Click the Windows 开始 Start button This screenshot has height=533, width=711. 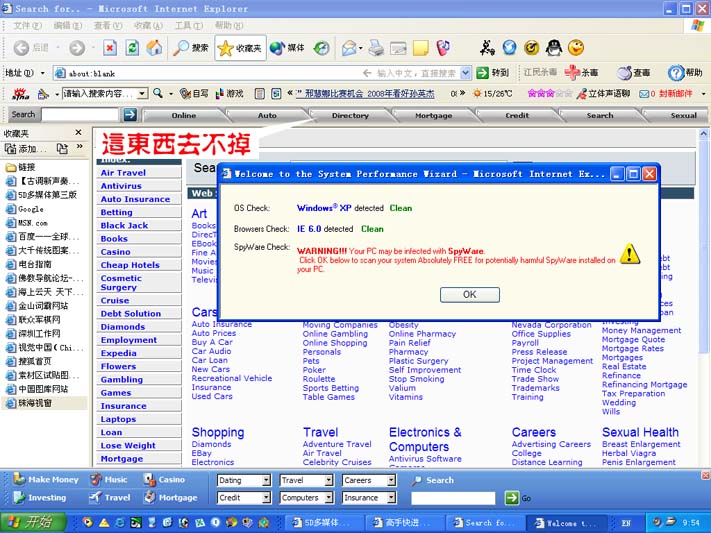coord(34,523)
